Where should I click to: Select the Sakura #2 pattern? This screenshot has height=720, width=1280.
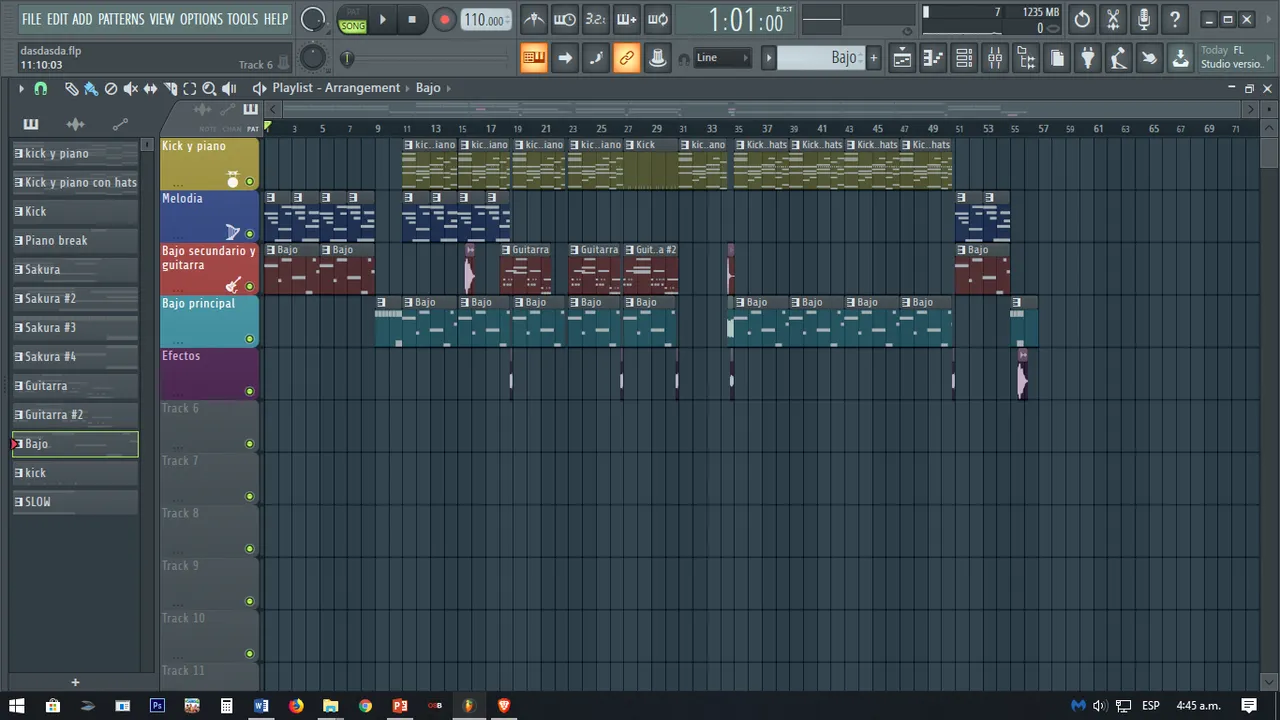(x=75, y=299)
